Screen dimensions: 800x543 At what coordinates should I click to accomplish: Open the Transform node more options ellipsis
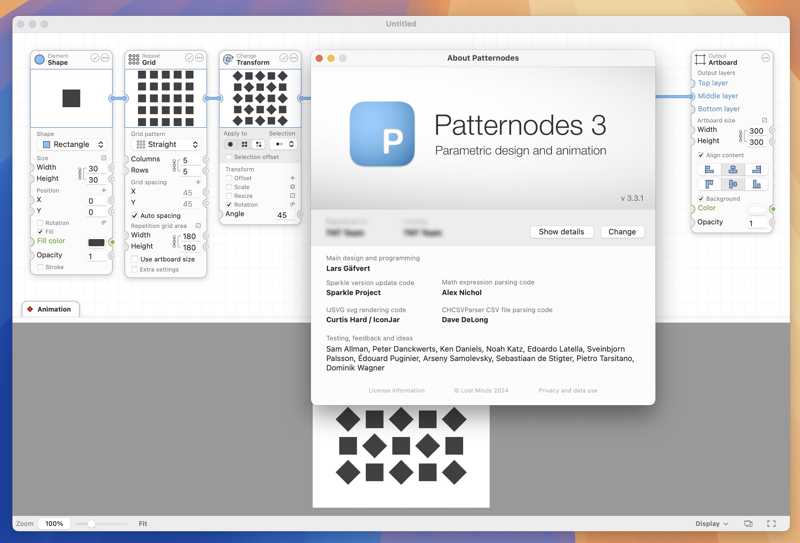click(x=294, y=58)
